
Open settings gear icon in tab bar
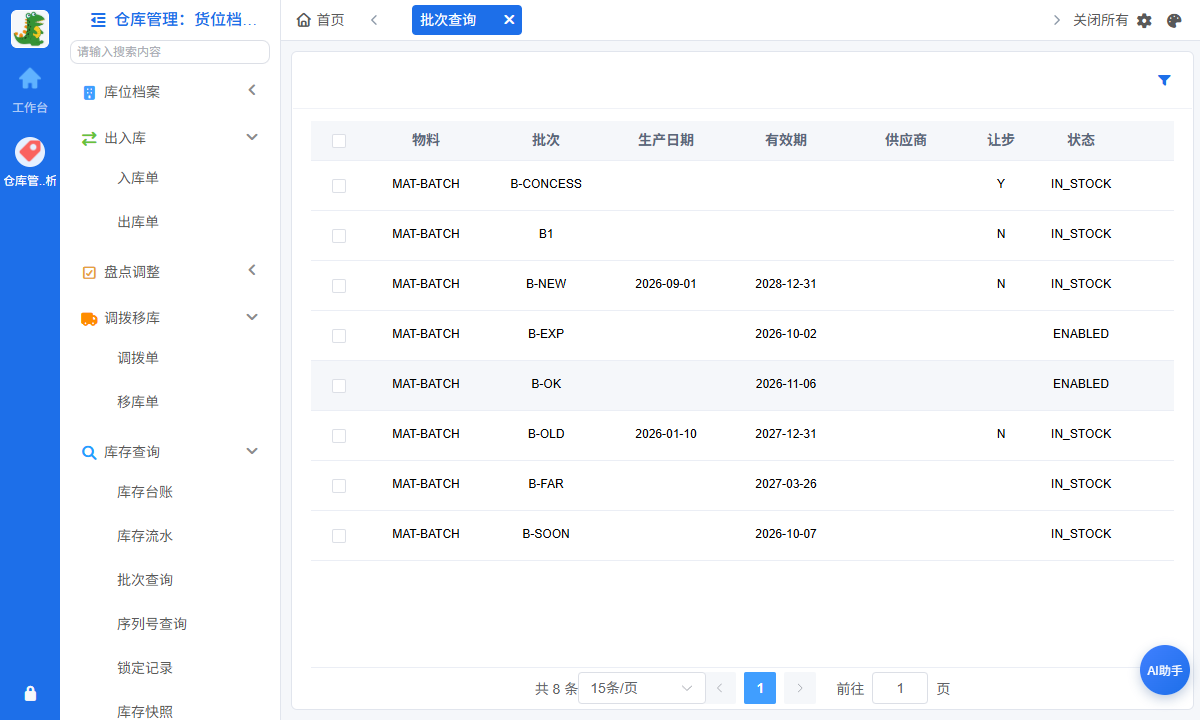1144,20
